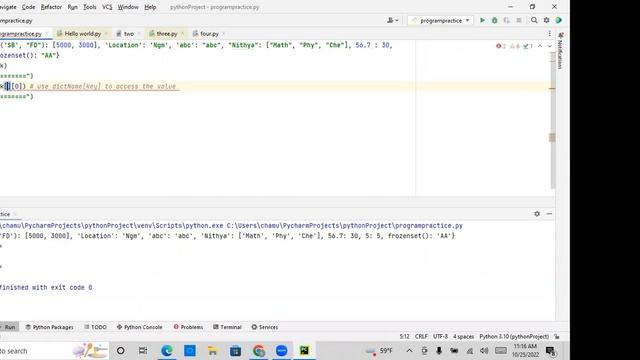Change file encoding UTF-8 in status bar
Image resolution: width=640 pixels, height=360 pixels.
point(440,337)
